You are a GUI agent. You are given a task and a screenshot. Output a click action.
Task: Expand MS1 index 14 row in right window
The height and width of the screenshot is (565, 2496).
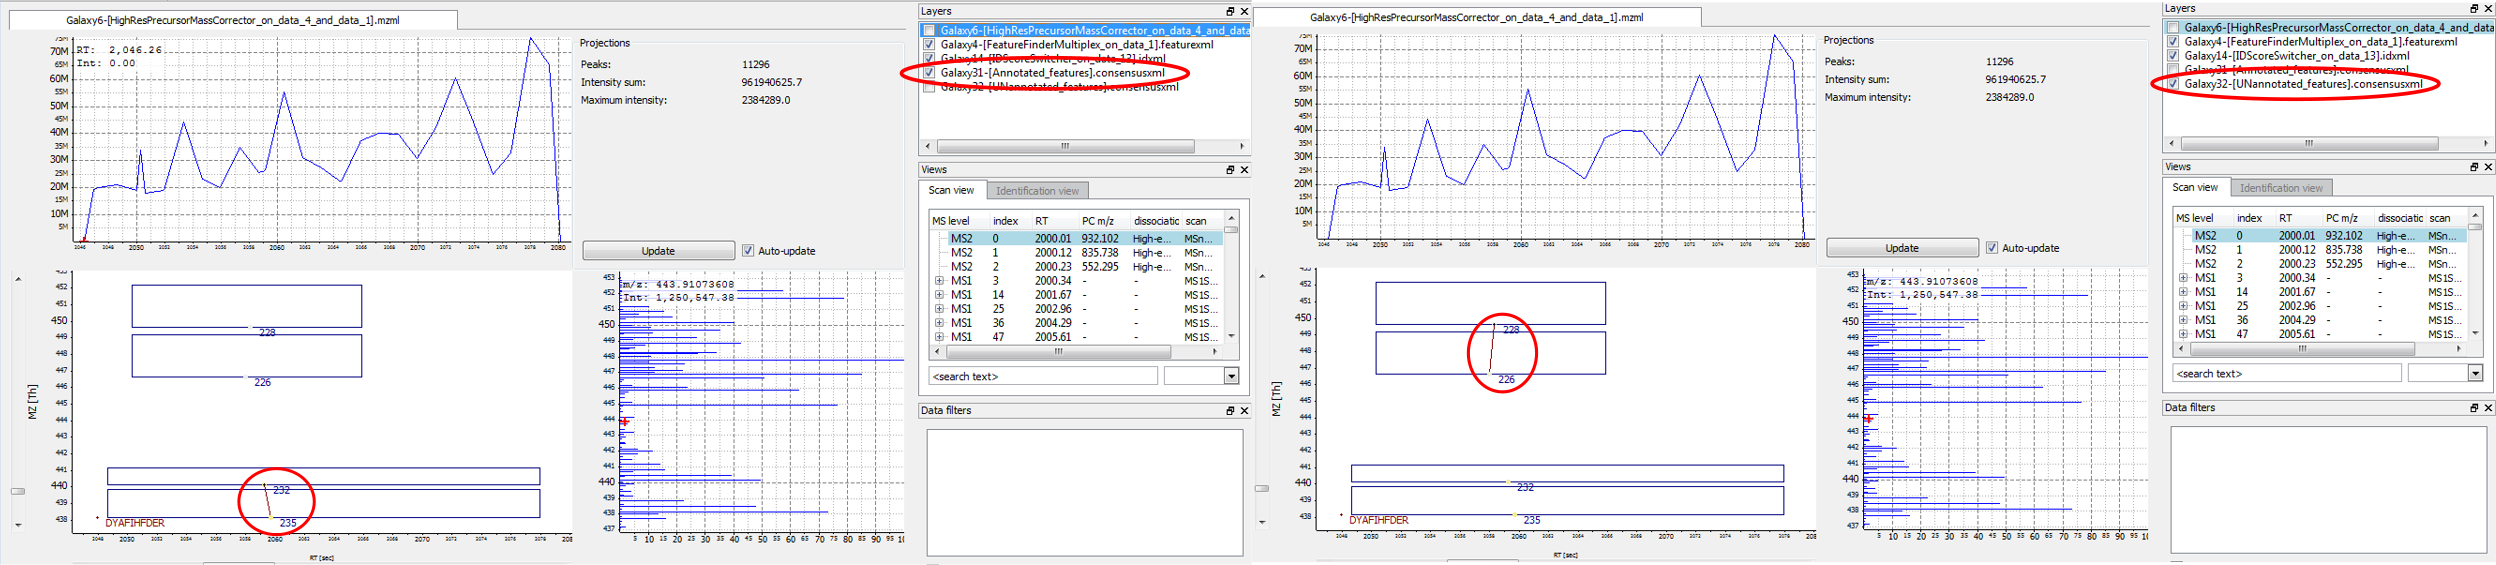(2183, 292)
